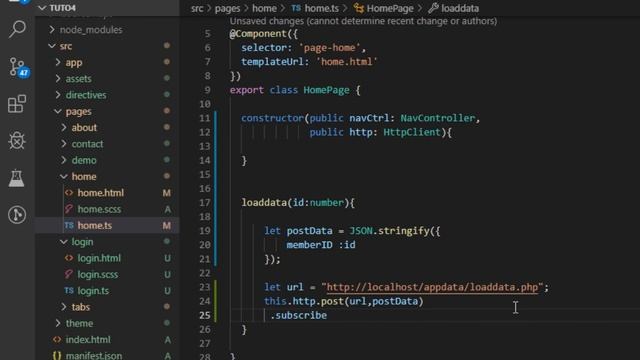Open the Extensions view
The width and height of the screenshot is (640, 360).
(17, 104)
